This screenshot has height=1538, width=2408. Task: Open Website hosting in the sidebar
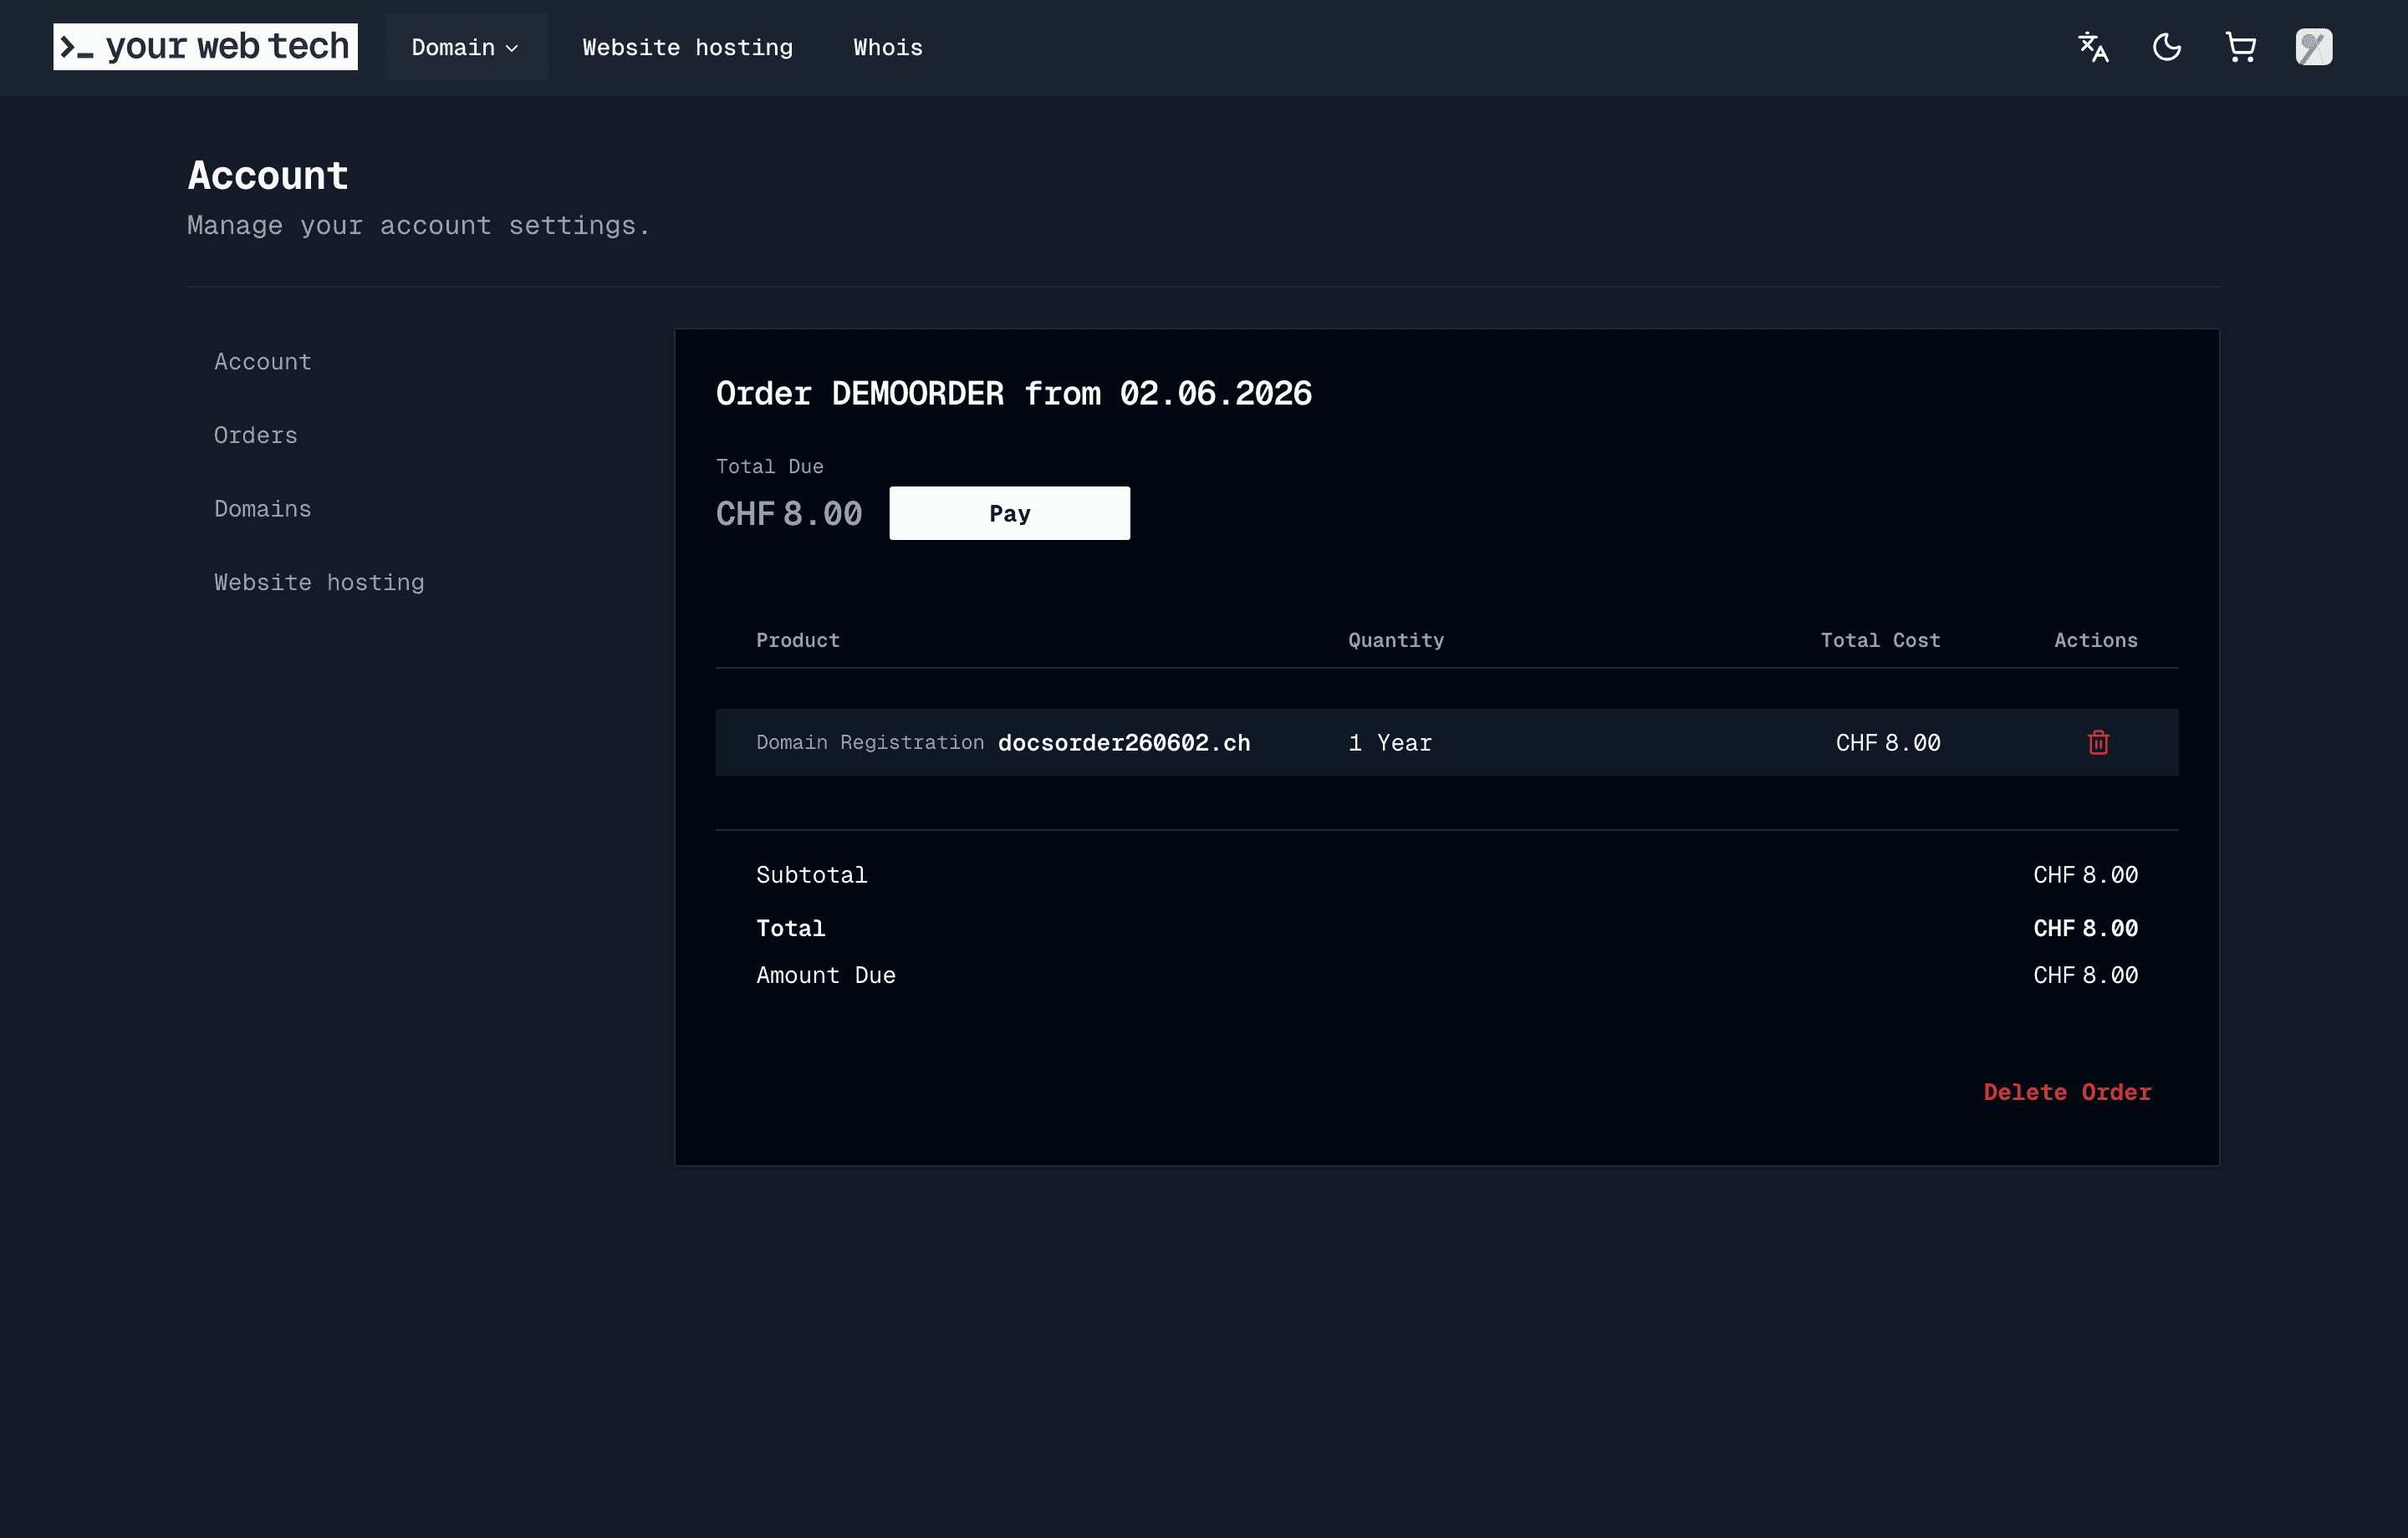(x=319, y=582)
